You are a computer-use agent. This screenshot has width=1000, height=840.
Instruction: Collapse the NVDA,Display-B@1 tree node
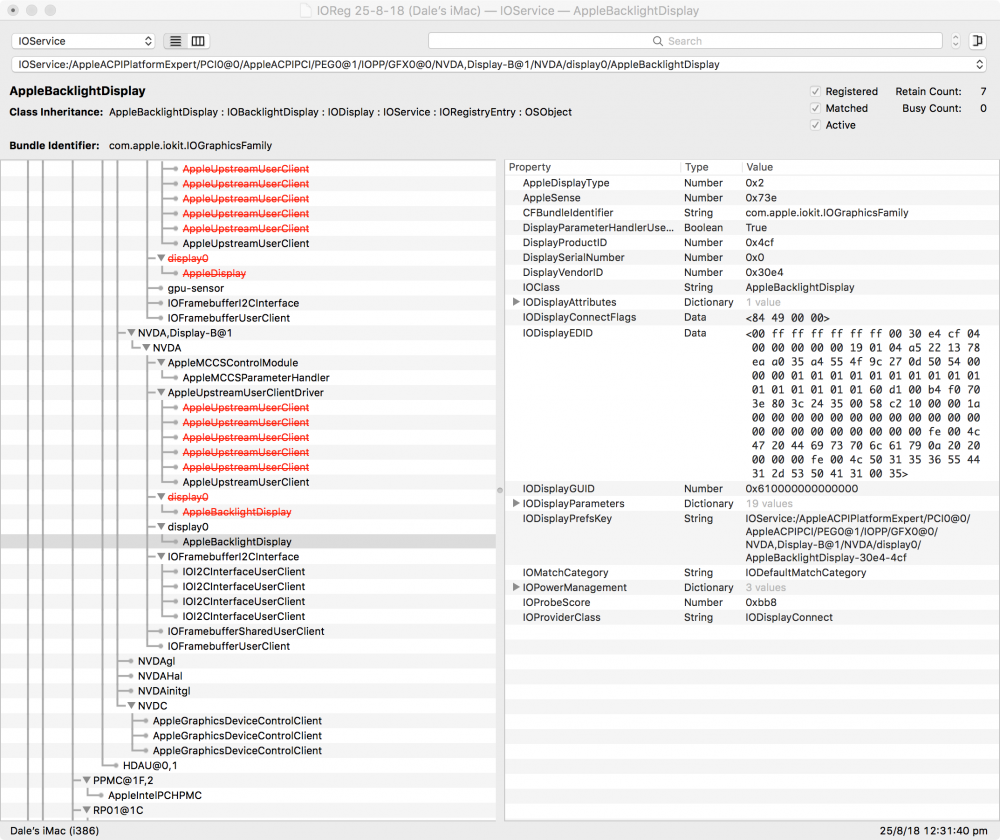coord(131,333)
